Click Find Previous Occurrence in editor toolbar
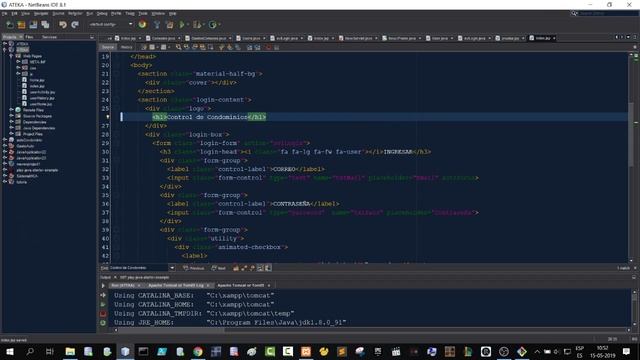 click(x=187, y=47)
